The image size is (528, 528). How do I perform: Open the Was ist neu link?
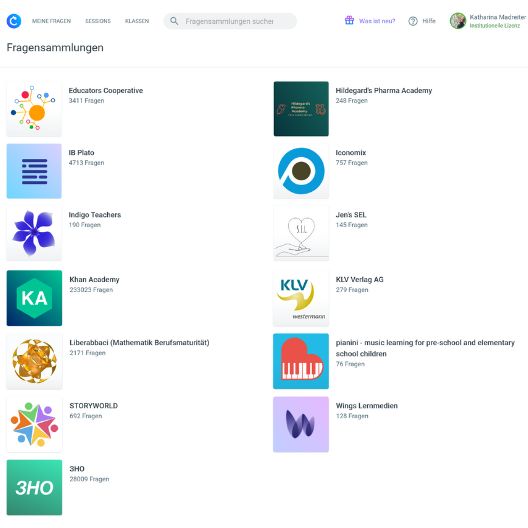377,21
